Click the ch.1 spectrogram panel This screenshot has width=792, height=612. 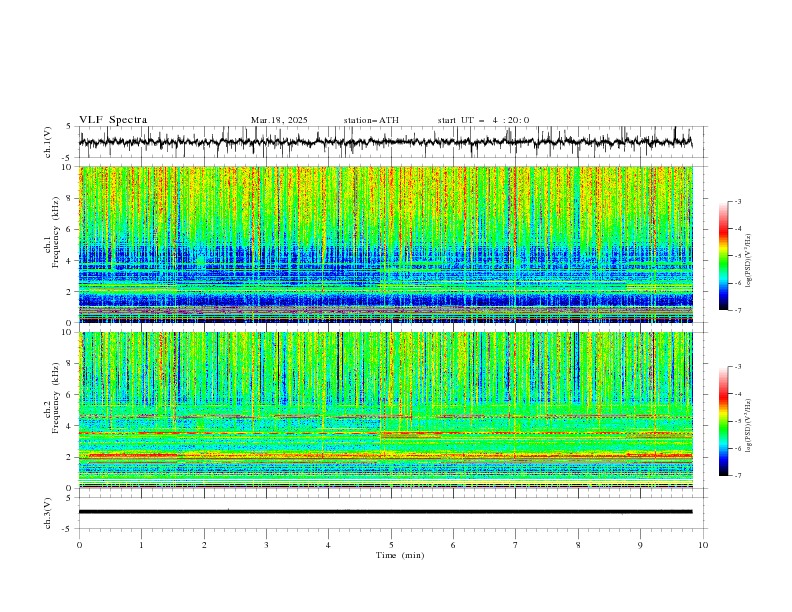click(x=386, y=244)
